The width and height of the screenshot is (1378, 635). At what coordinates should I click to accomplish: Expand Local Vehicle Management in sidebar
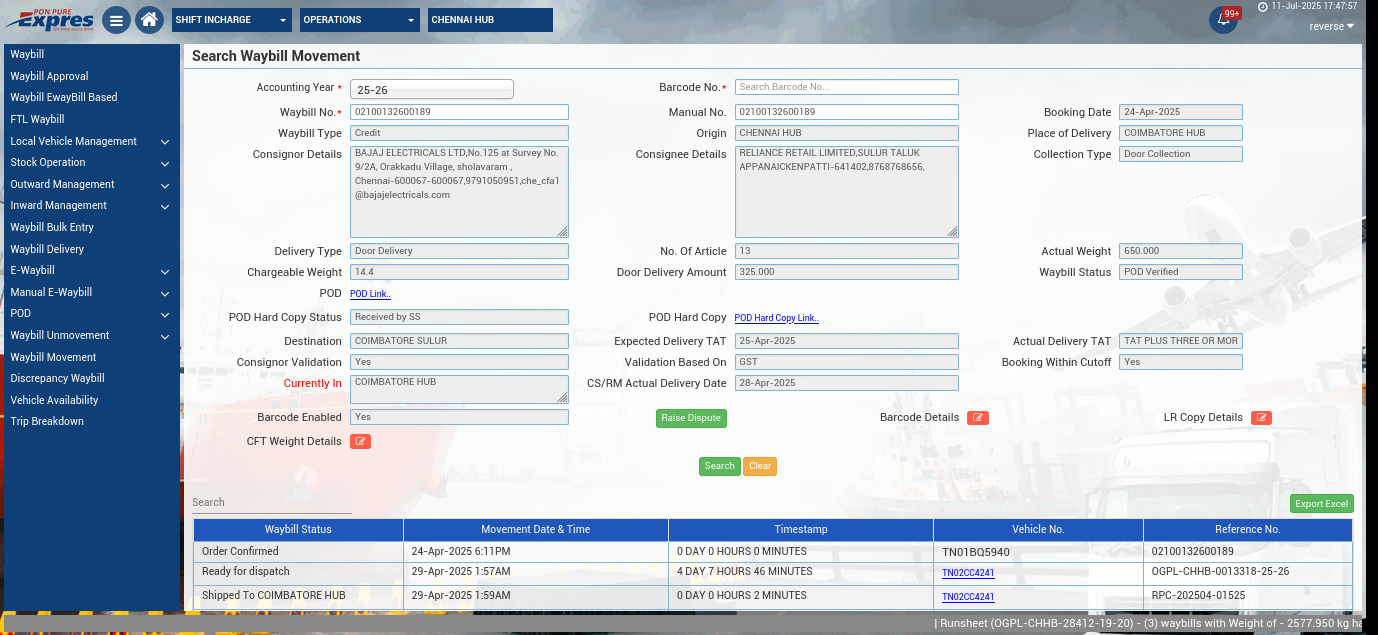click(x=90, y=141)
